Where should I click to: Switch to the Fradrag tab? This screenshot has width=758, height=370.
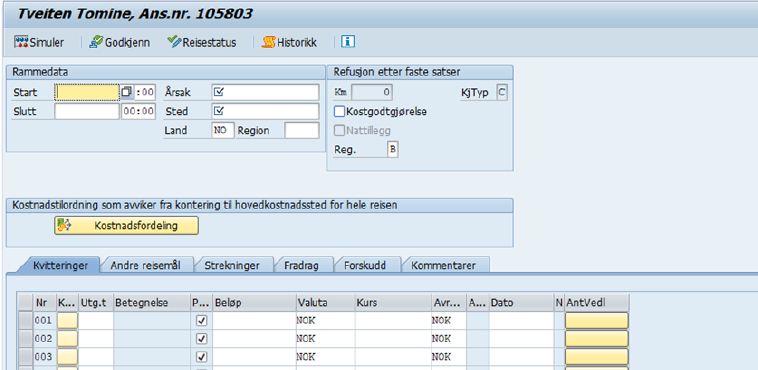(x=301, y=265)
